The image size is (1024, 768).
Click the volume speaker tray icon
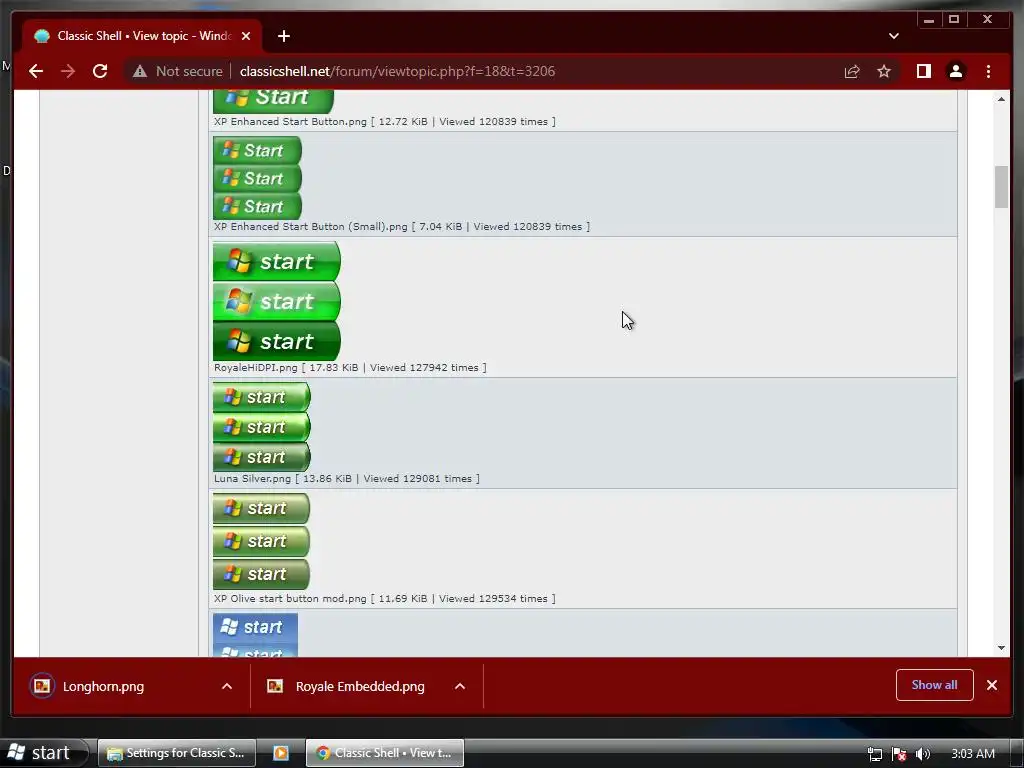tap(922, 754)
